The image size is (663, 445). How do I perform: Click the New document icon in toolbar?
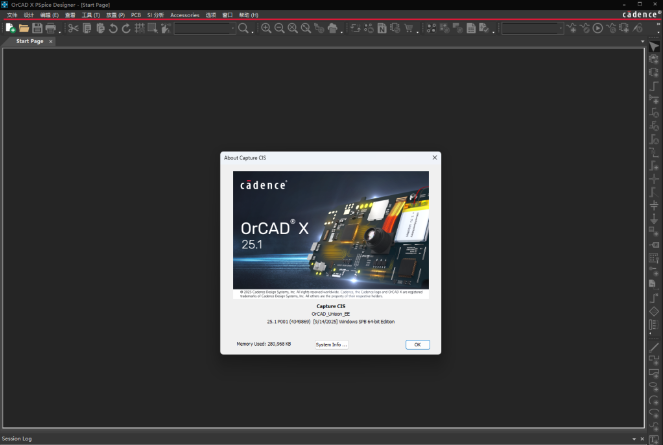point(10,29)
